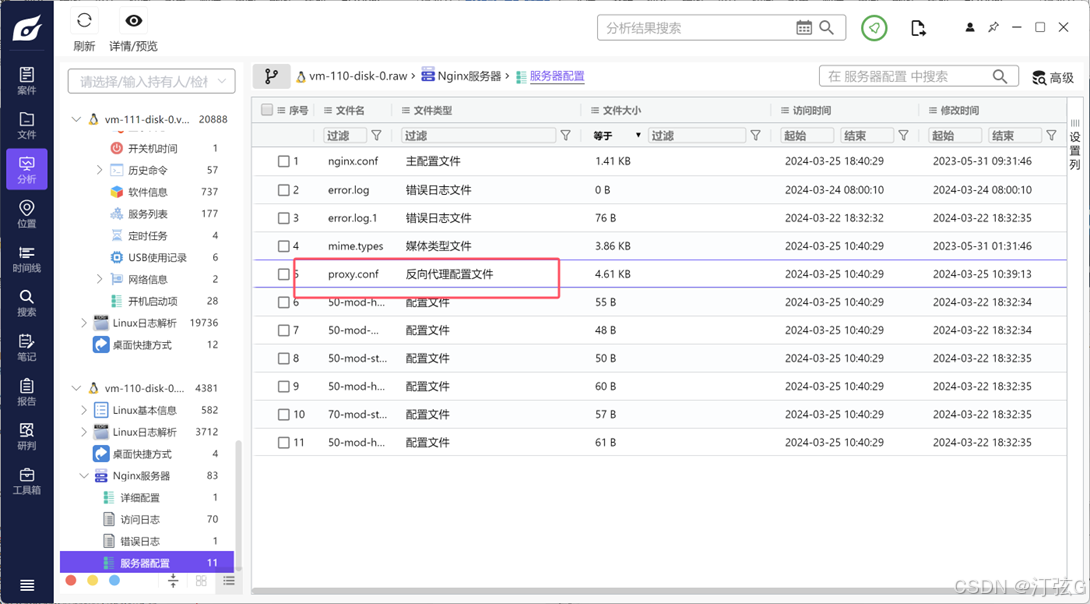Select the 详细配置 tree item
Screen dimensions: 1090x604
coord(140,498)
